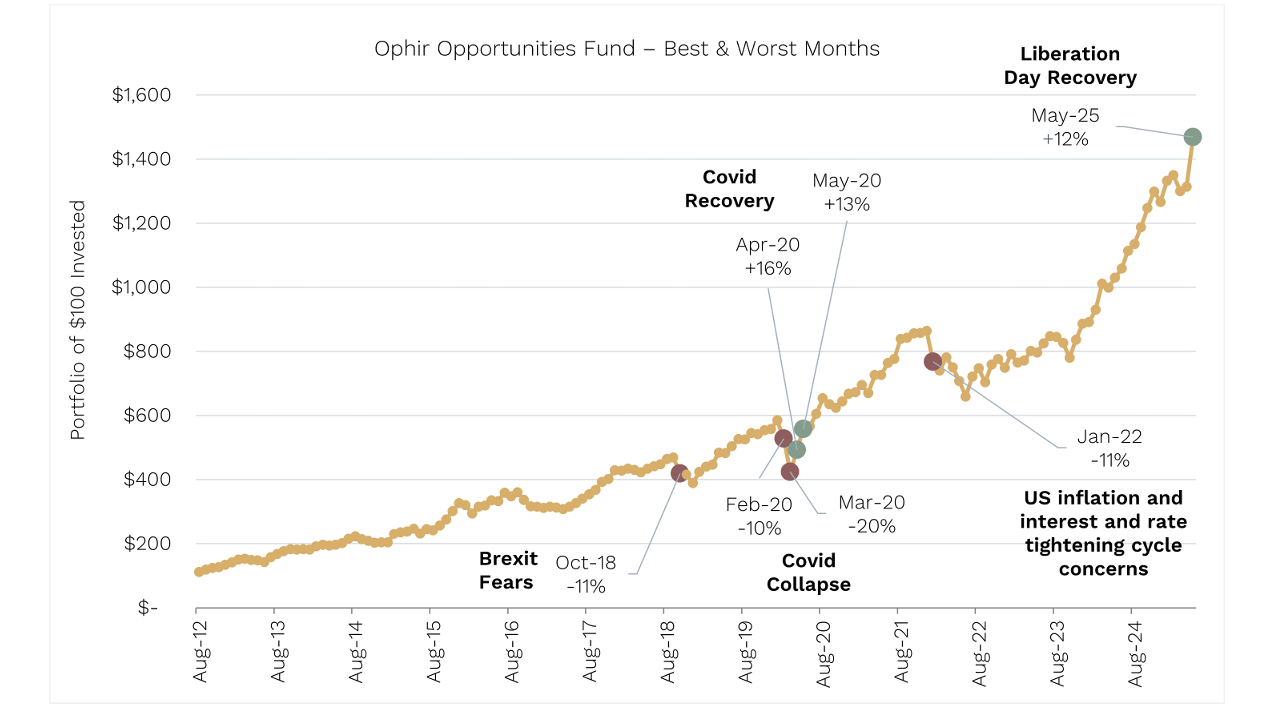Click the Jan-22 red data marker

tap(933, 362)
